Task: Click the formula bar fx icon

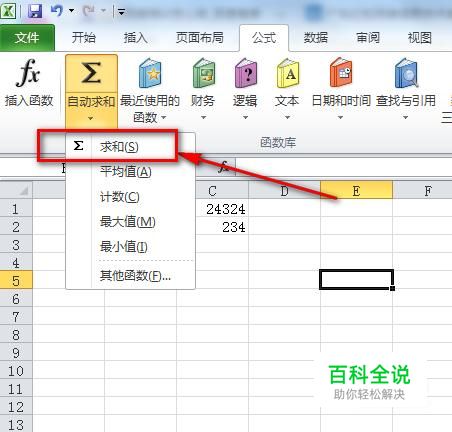Action: [224, 167]
